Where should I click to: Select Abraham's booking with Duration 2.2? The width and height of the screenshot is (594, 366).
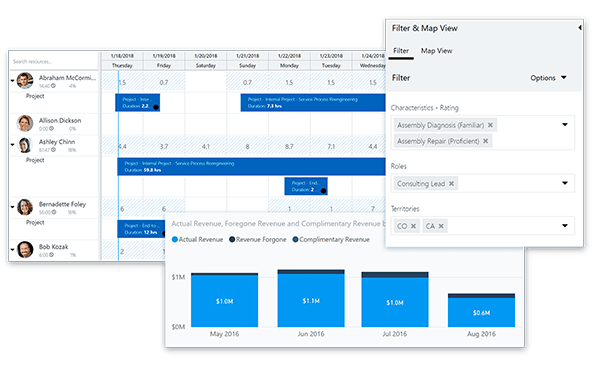tap(138, 103)
